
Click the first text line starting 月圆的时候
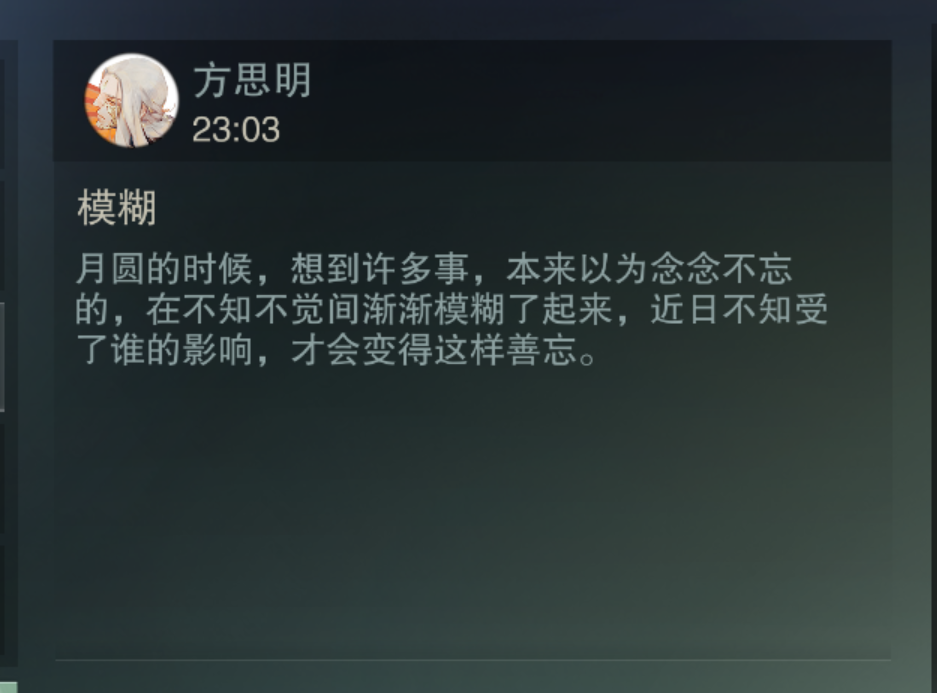pos(434,268)
